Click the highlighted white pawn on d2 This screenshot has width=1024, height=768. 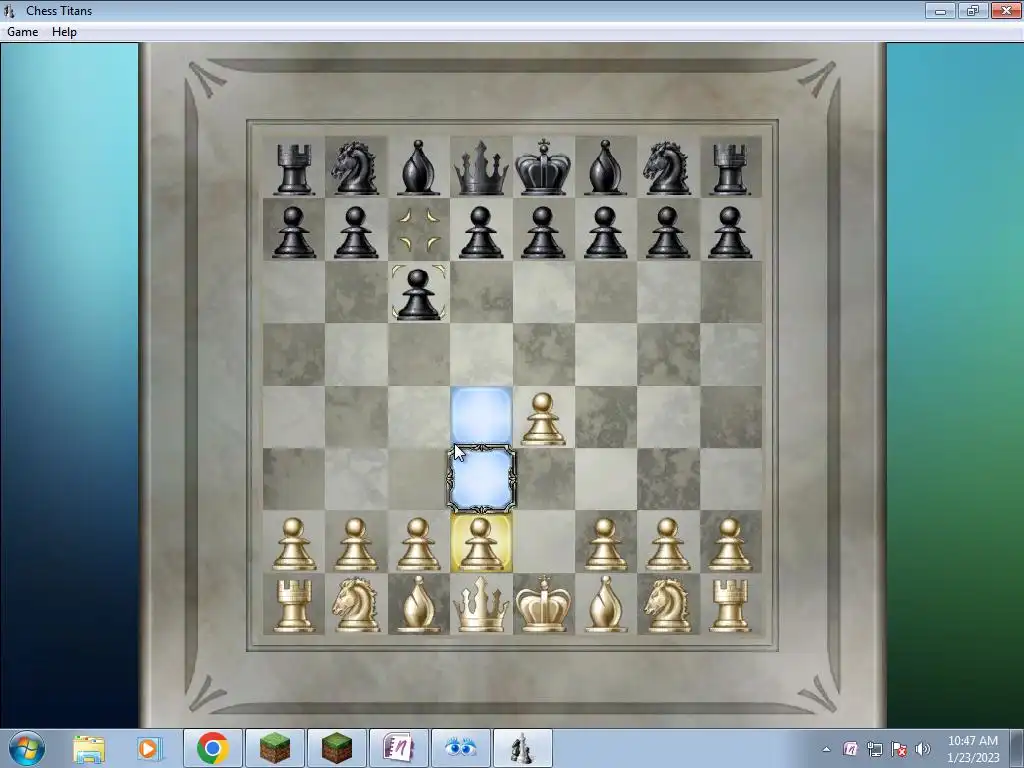481,543
